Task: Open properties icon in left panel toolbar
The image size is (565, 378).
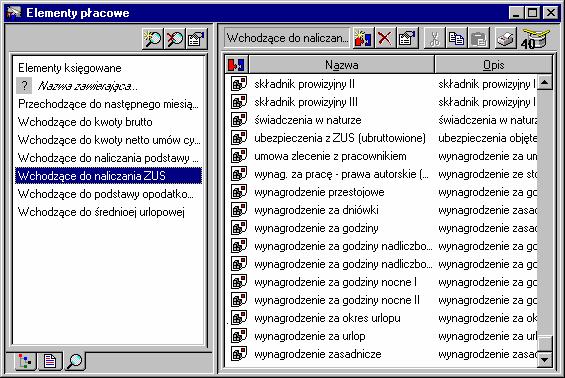Action: click(197, 38)
